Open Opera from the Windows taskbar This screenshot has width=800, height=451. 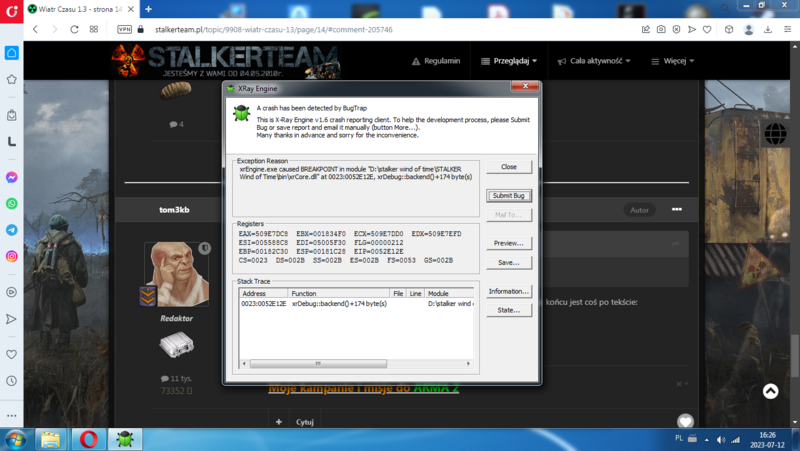point(87,439)
